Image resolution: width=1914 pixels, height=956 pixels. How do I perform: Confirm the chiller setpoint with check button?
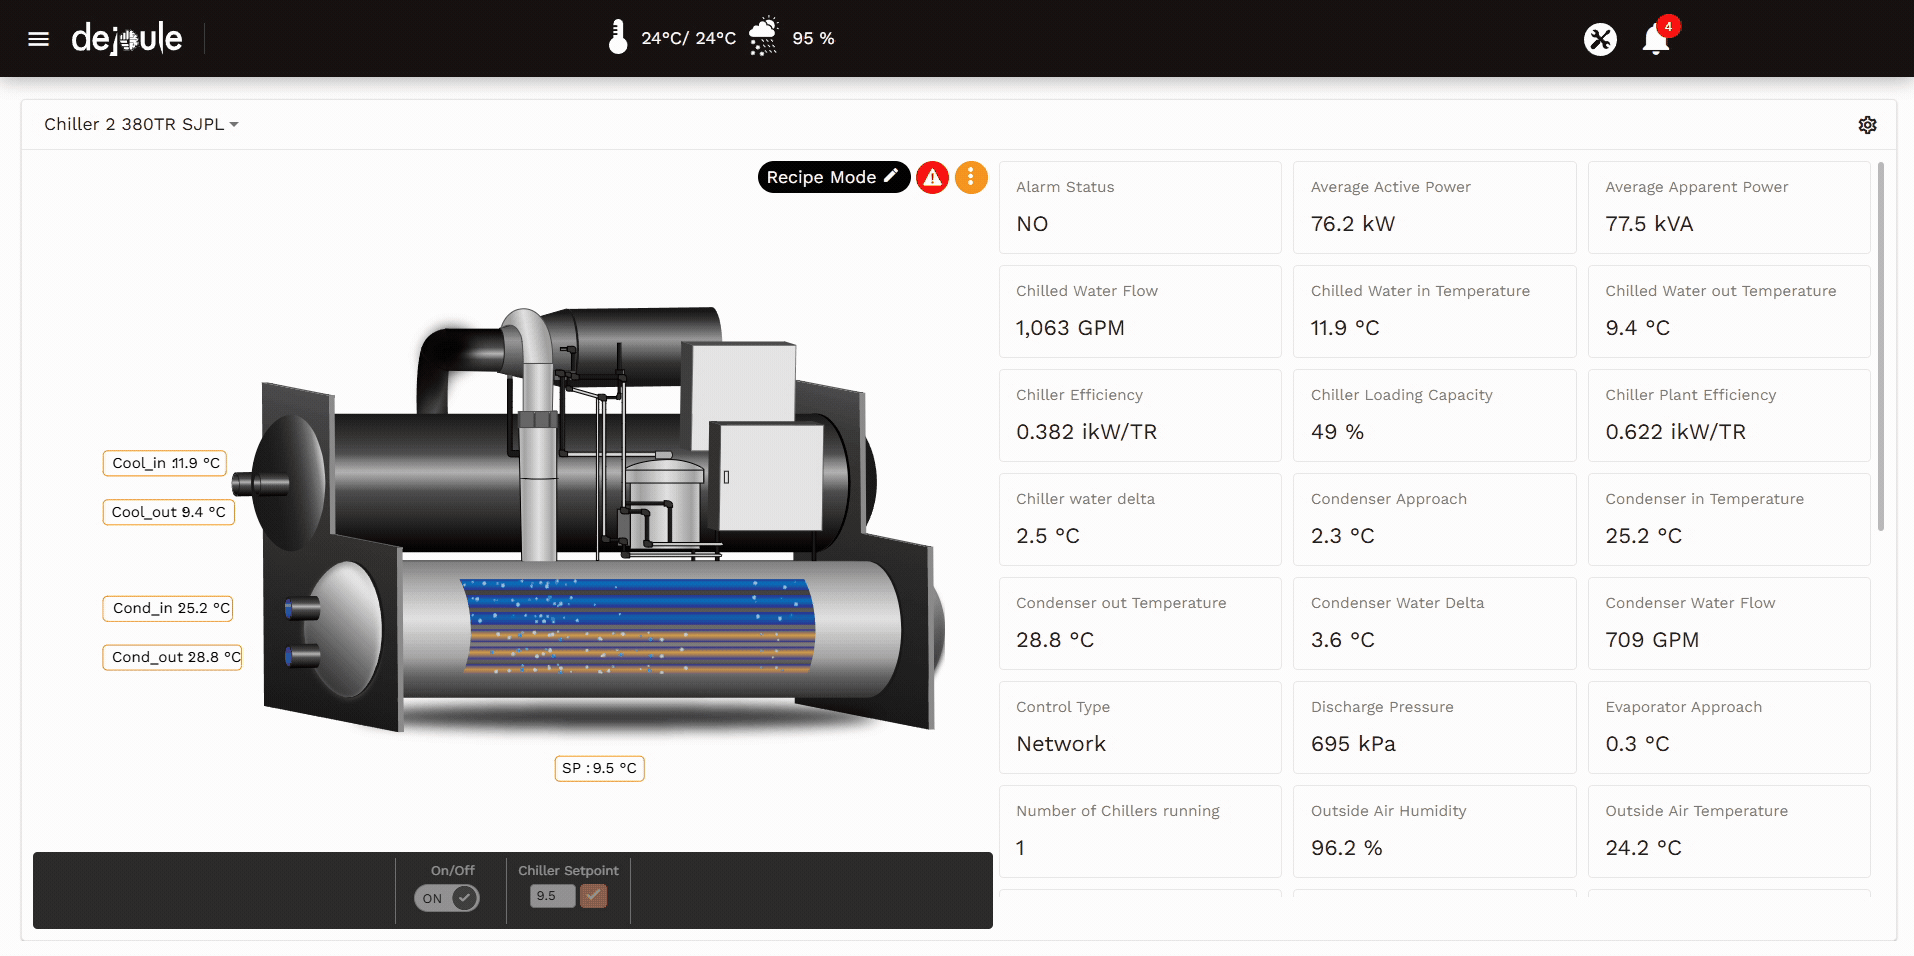594,896
